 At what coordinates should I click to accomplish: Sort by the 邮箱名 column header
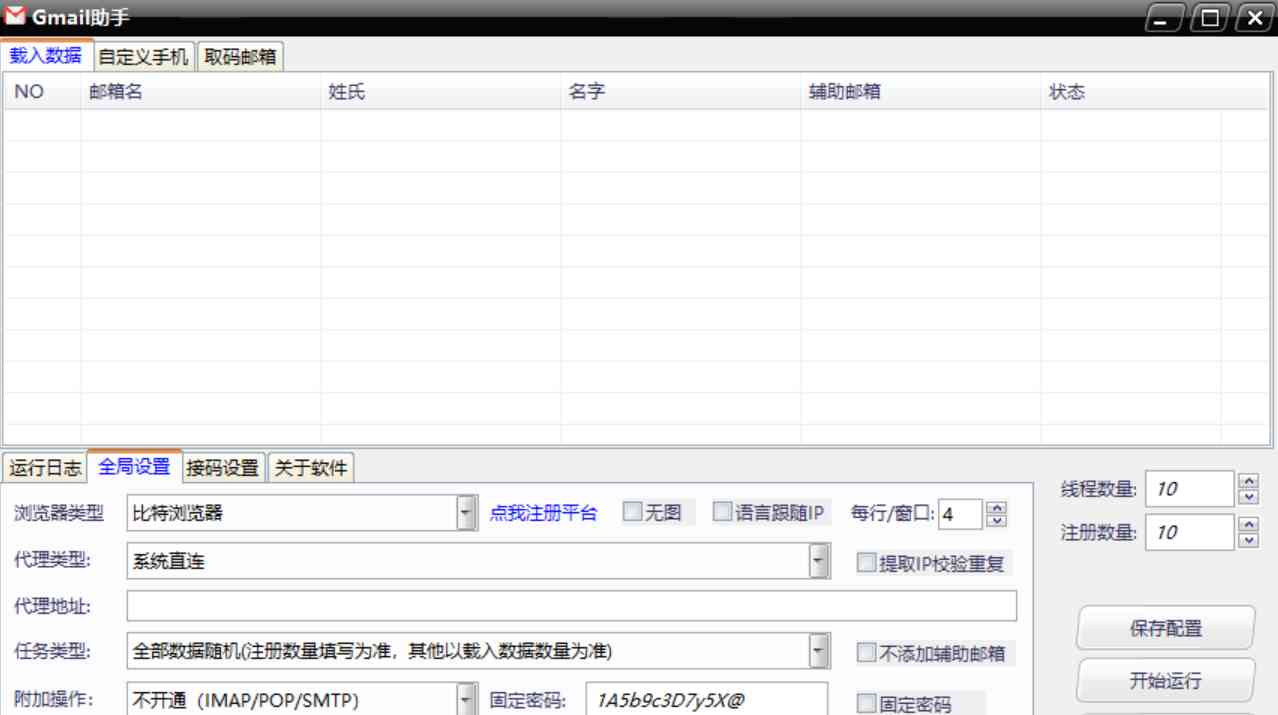coord(201,92)
